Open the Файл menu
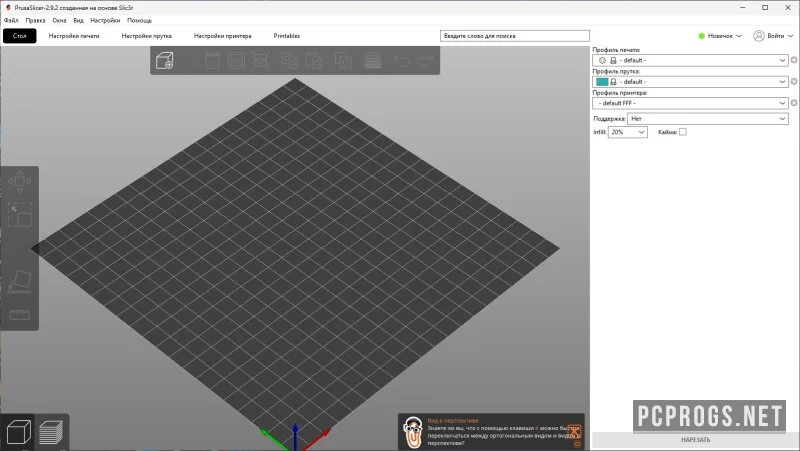 pos(11,20)
